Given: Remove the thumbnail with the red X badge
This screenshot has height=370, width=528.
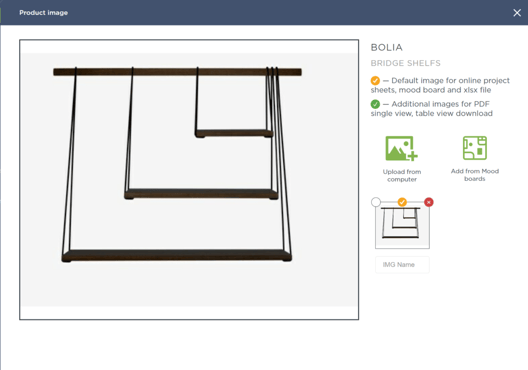Looking at the screenshot, I should 429,202.
